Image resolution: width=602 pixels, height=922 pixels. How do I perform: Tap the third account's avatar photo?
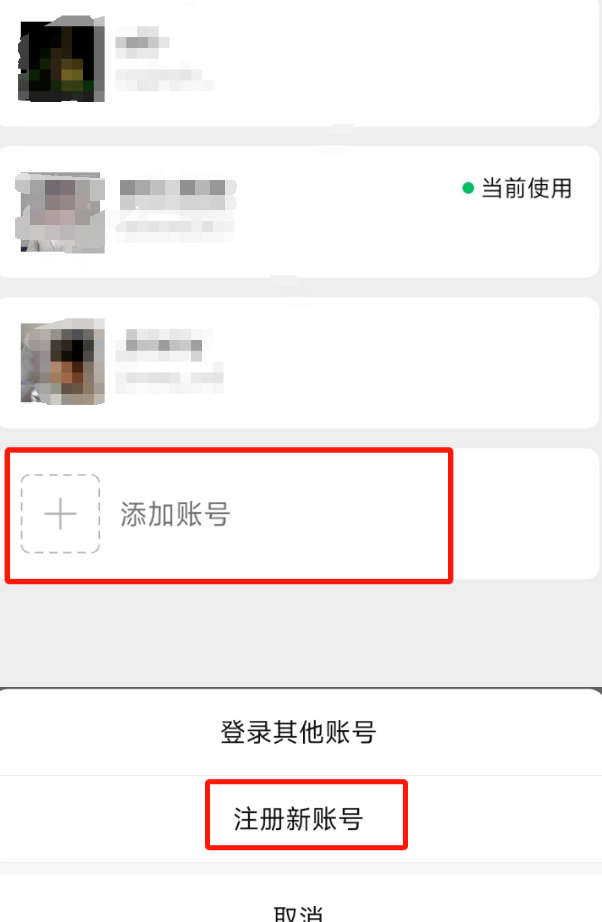point(62,362)
